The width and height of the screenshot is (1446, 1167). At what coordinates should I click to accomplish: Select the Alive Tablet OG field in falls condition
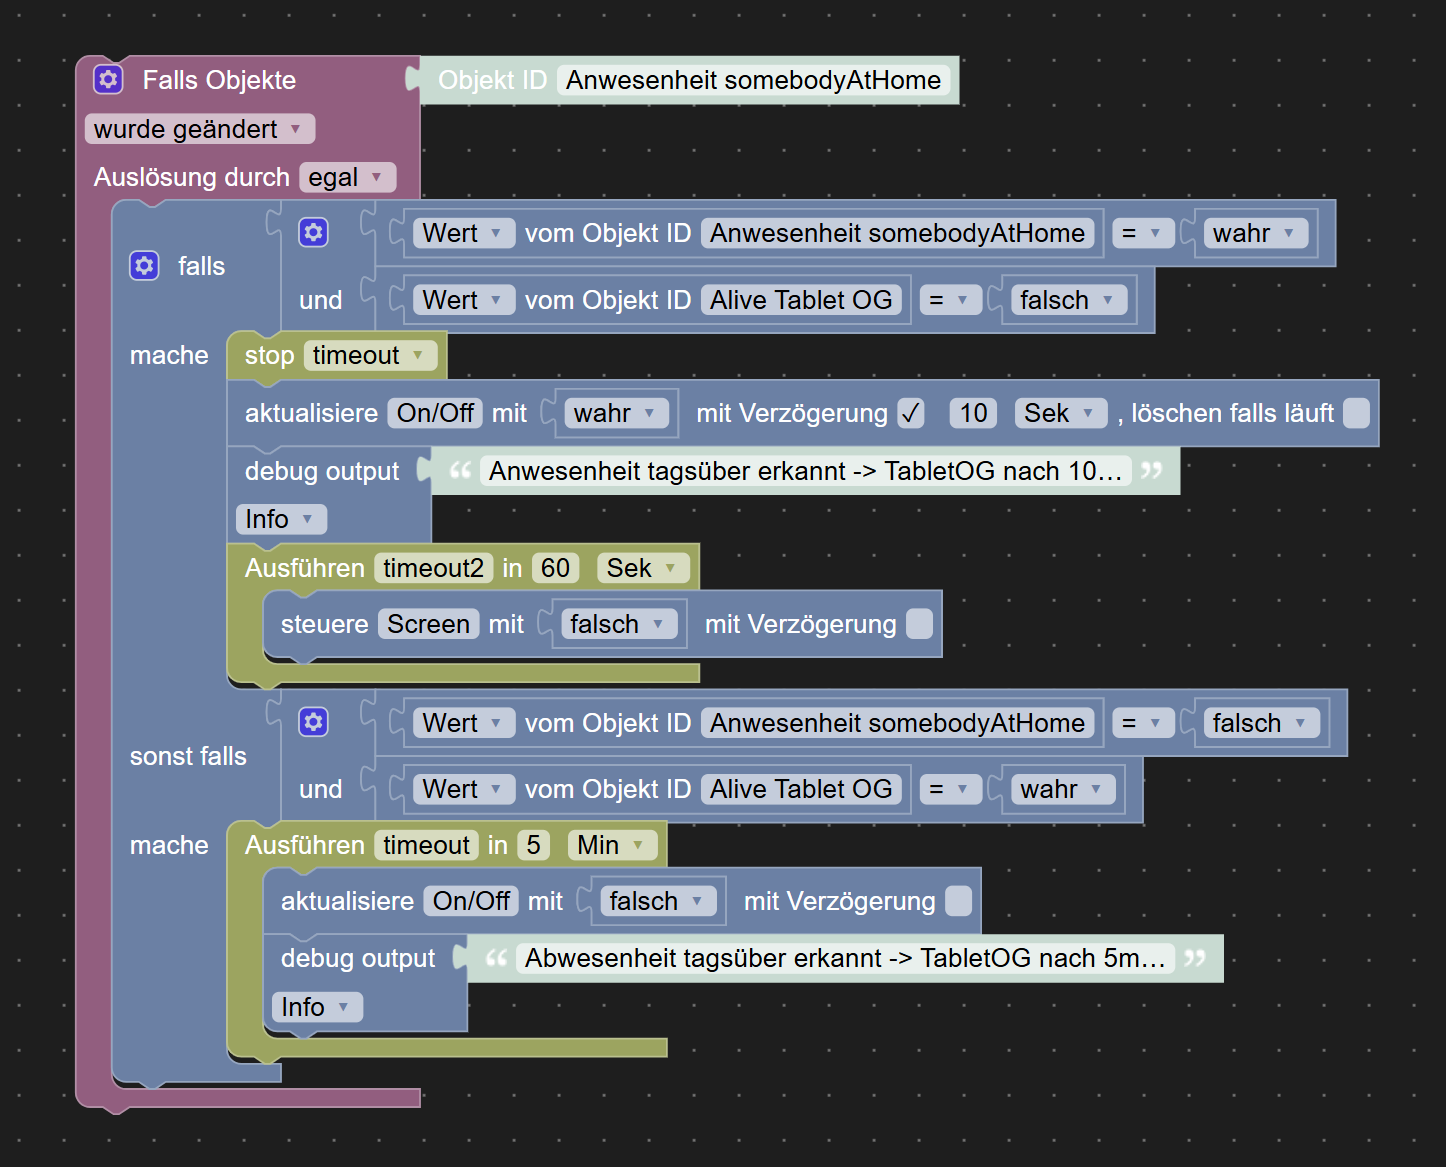(801, 300)
